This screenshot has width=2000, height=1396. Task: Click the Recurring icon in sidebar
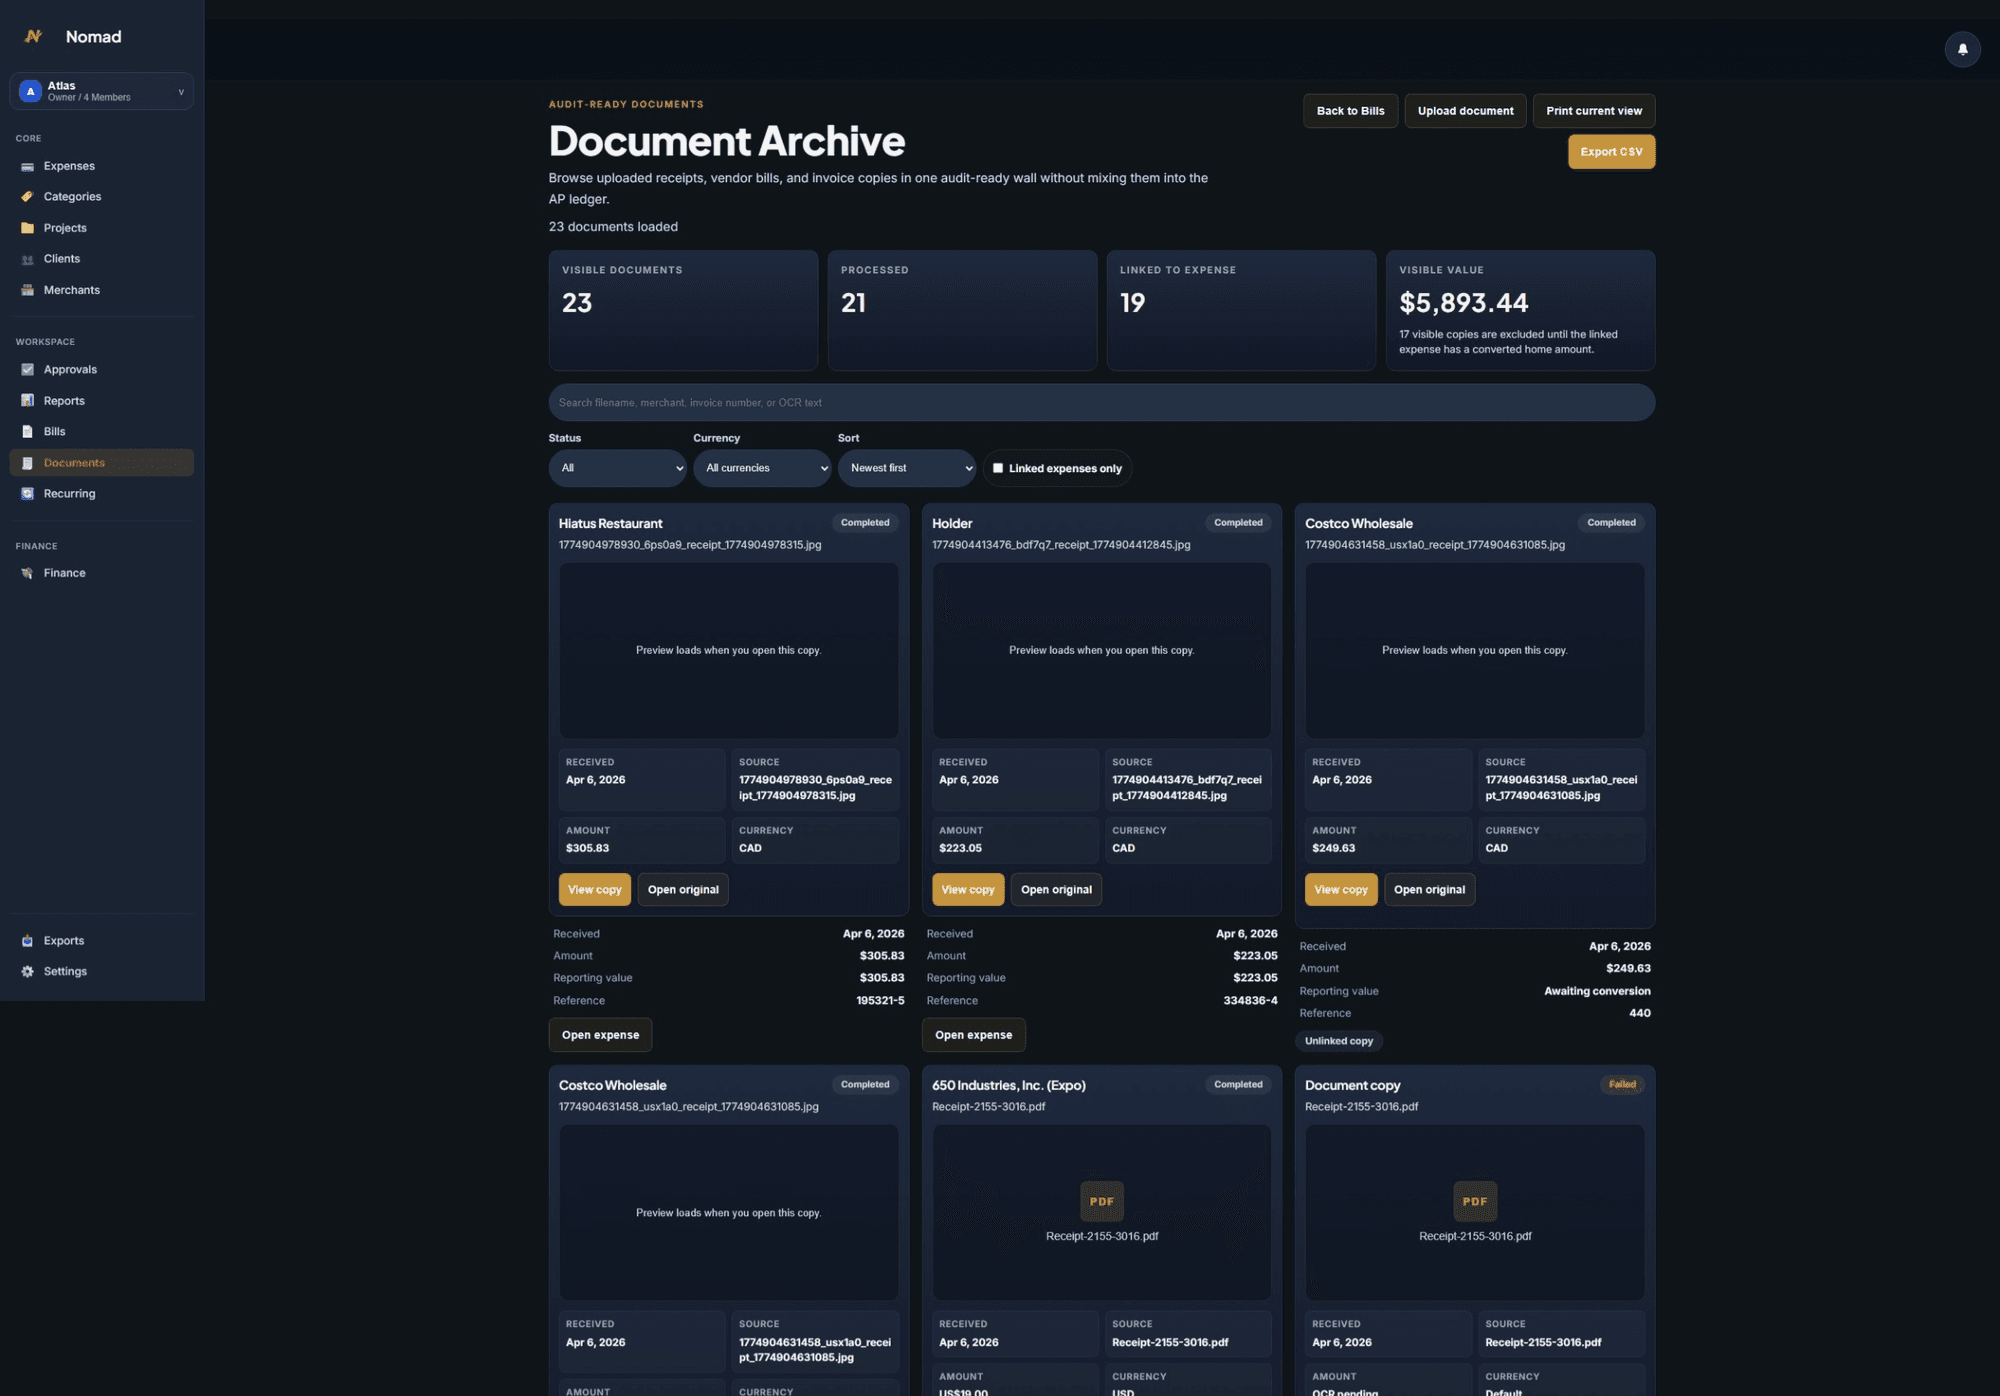coord(27,493)
